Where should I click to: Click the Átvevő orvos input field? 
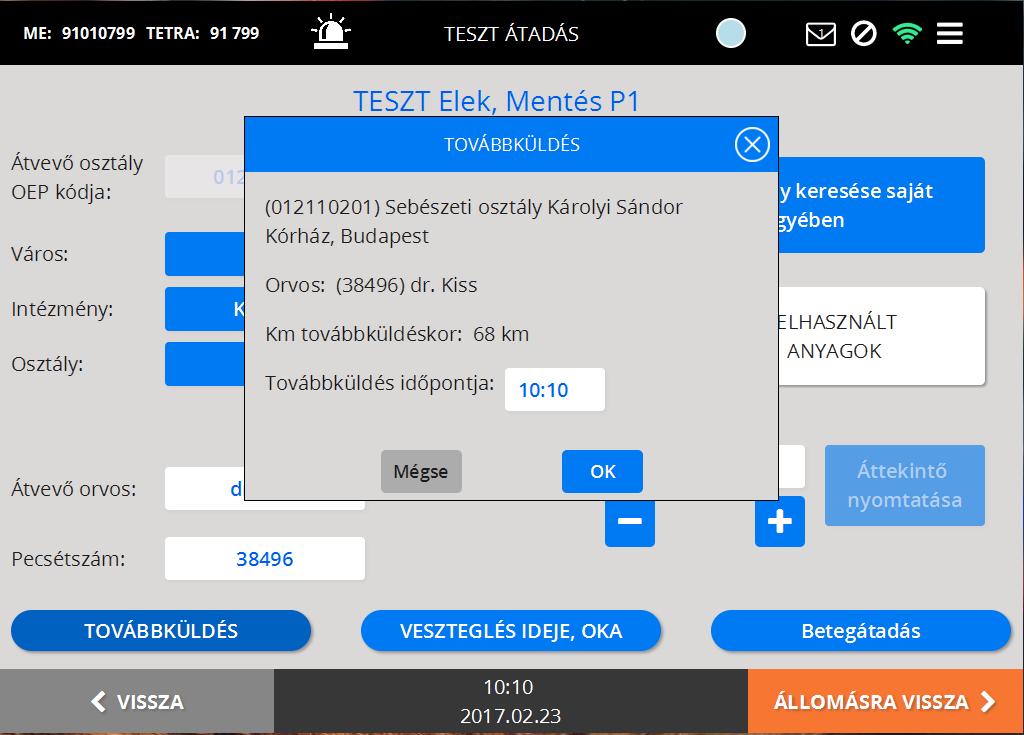tap(204, 489)
